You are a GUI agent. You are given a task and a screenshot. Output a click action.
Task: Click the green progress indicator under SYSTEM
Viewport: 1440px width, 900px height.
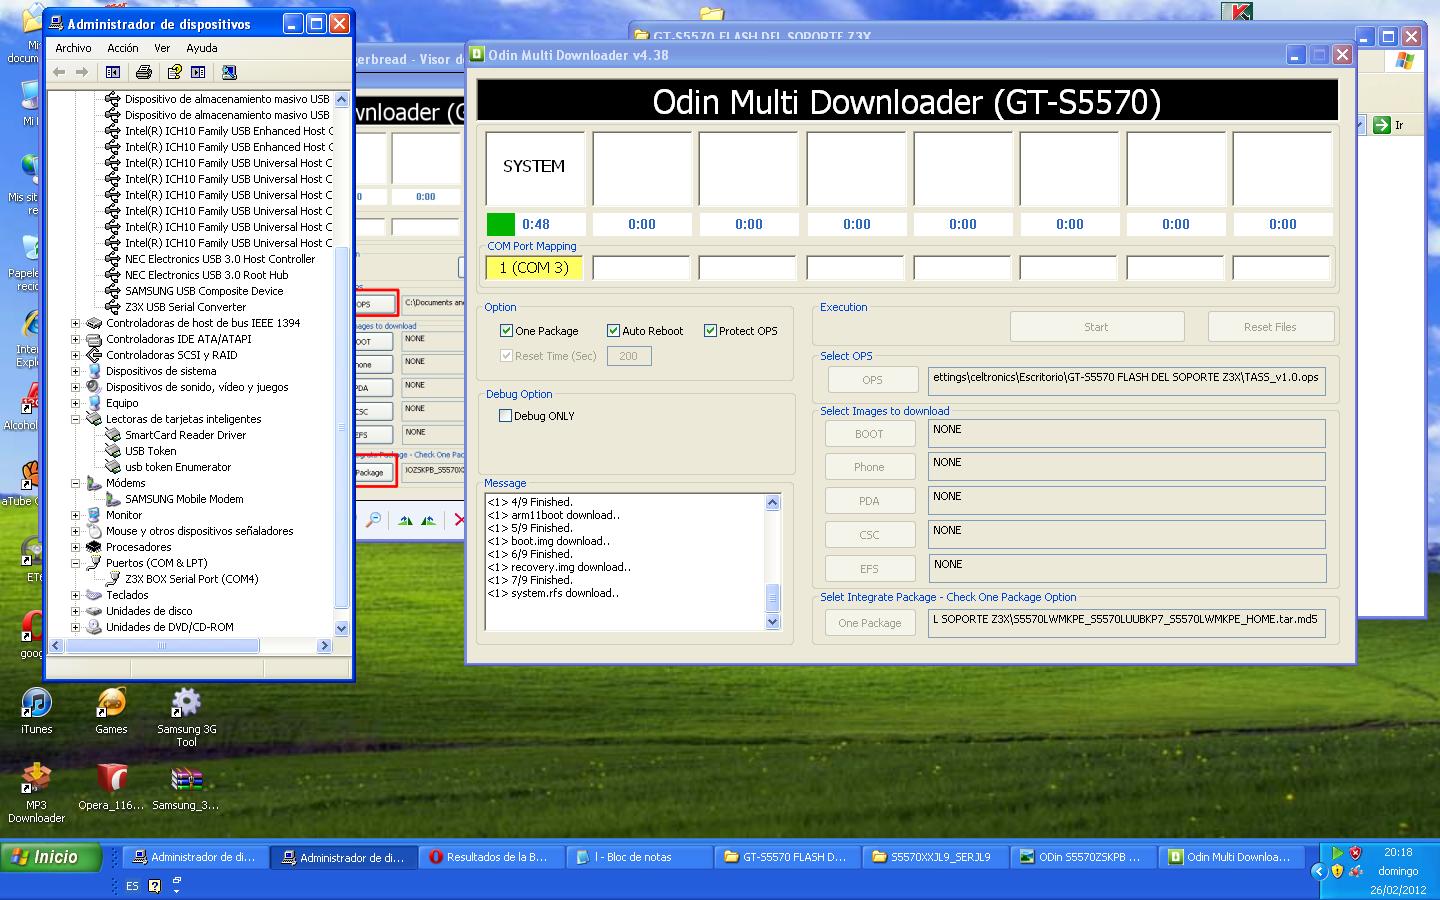[x=500, y=224]
